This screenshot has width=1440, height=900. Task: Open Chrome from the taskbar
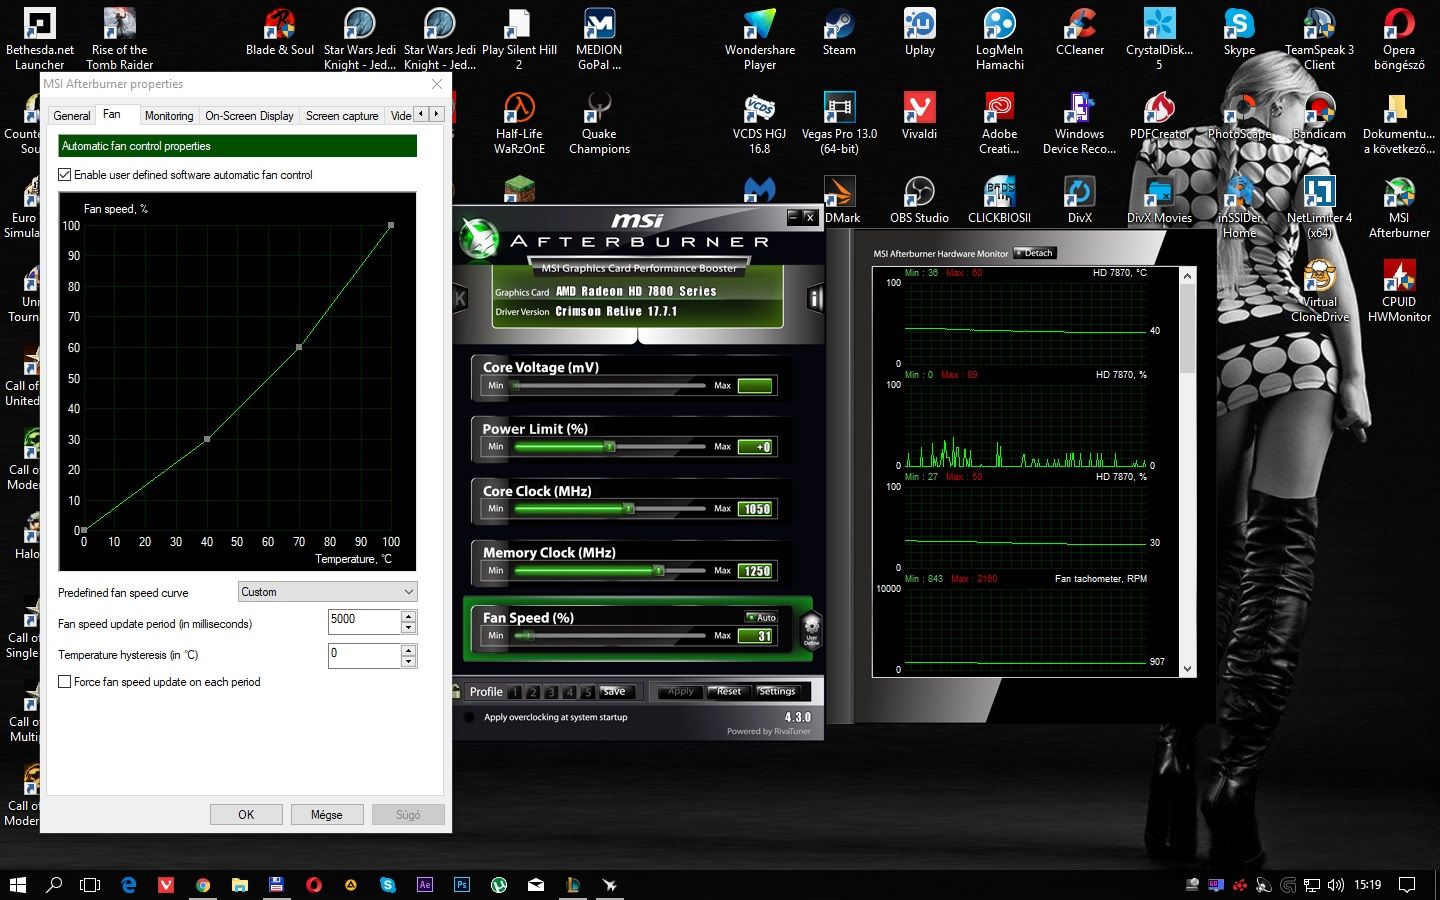click(203, 885)
